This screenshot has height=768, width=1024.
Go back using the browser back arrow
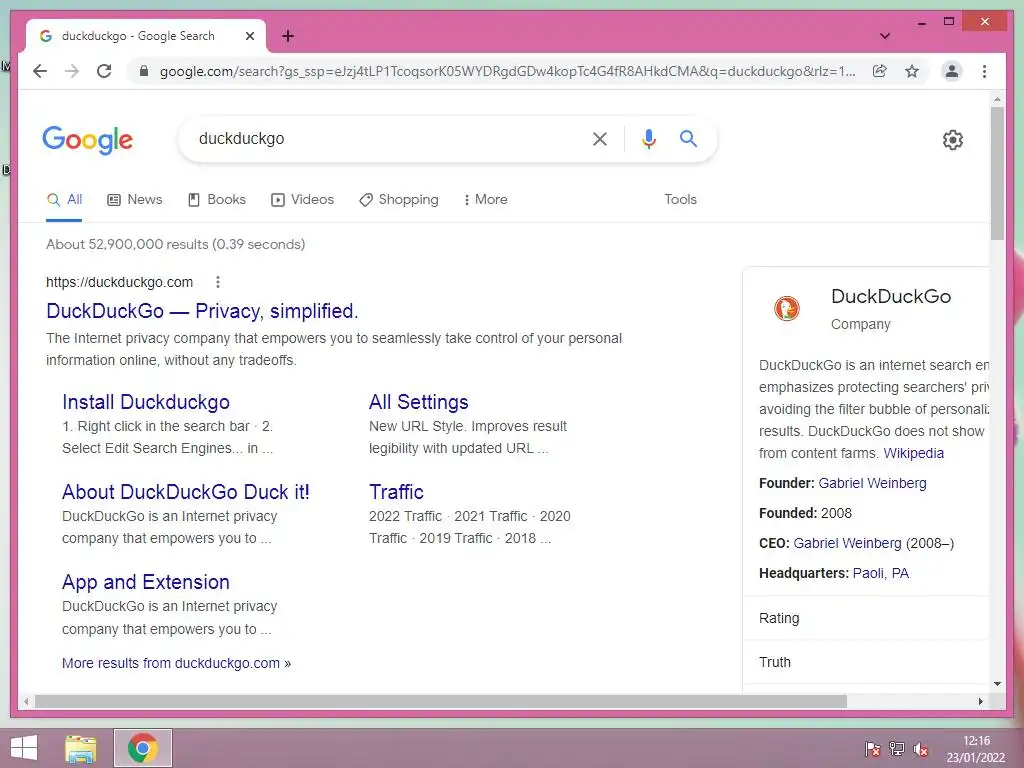(x=40, y=71)
